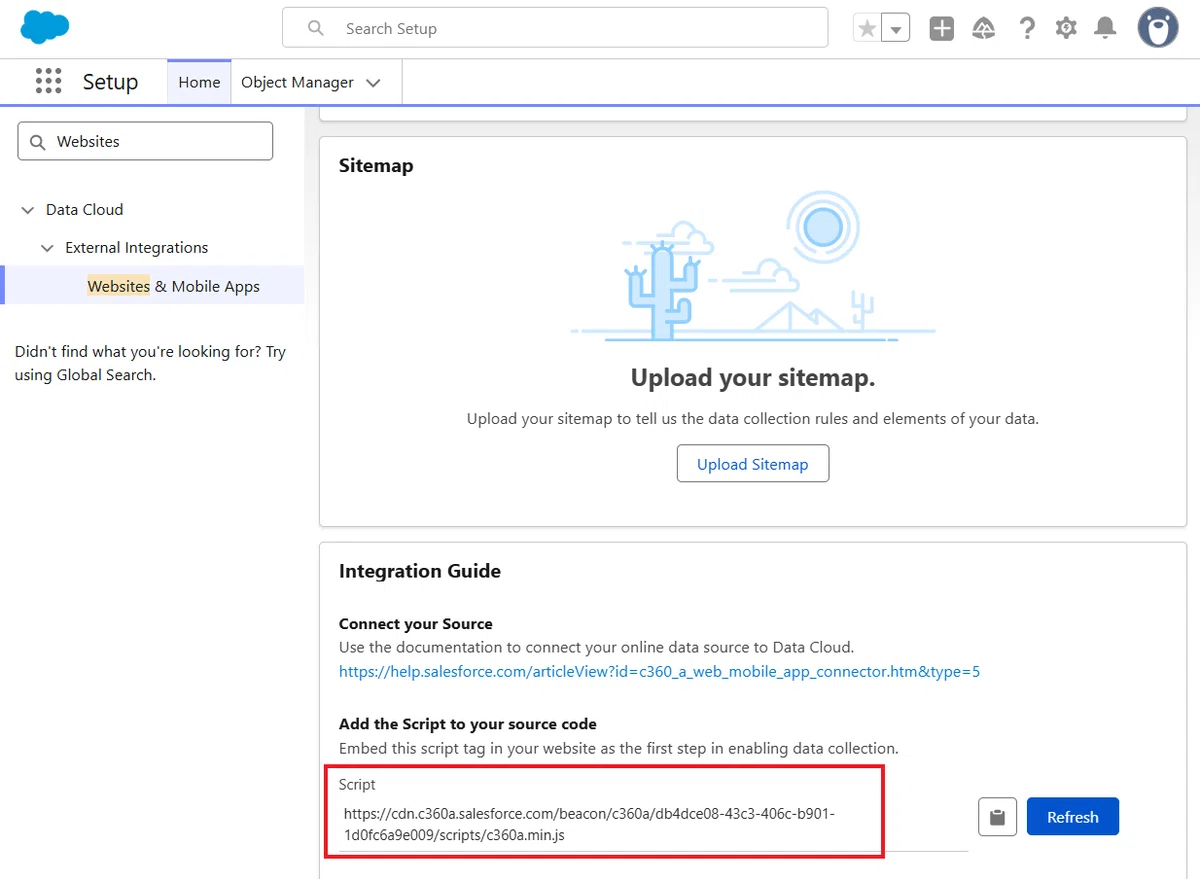Click the Refresh button
Screen dimensions: 1200x879
pos(1073,817)
